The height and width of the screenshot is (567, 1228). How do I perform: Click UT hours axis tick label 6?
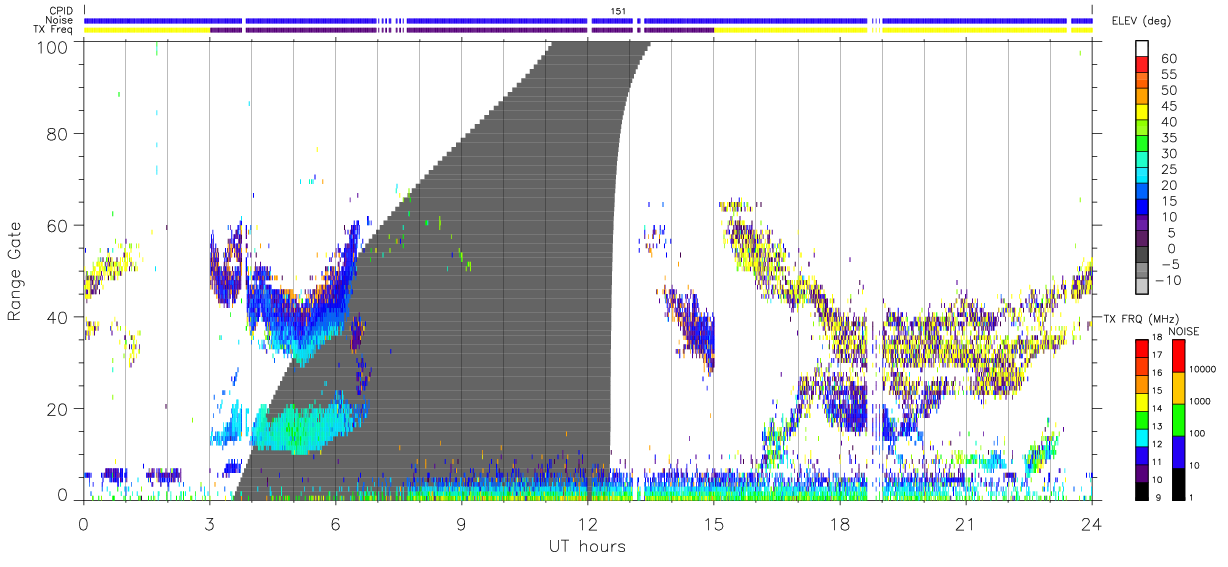335,524
